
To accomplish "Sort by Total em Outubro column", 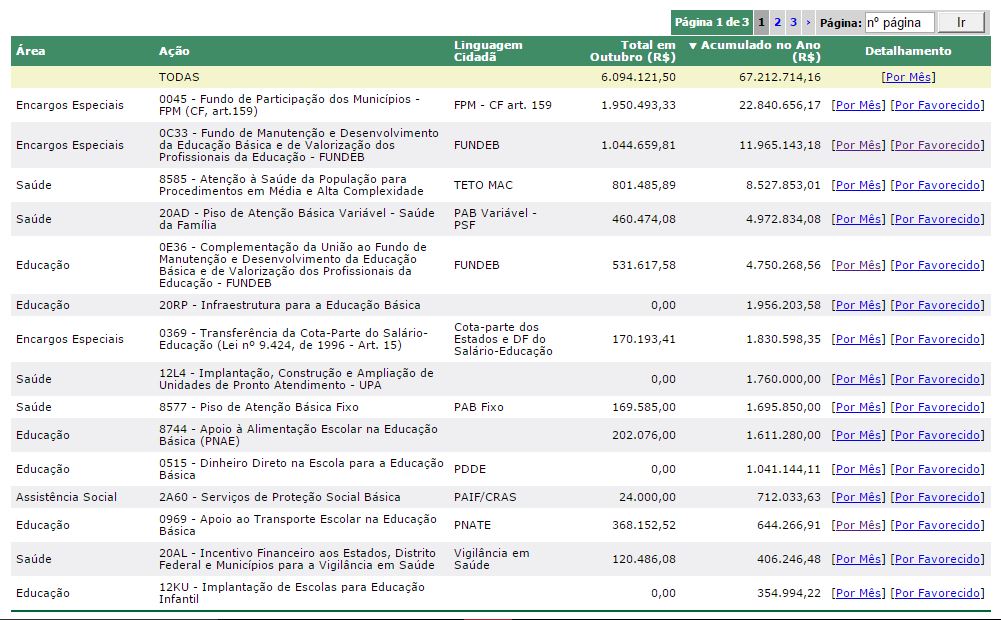I will (x=633, y=51).
